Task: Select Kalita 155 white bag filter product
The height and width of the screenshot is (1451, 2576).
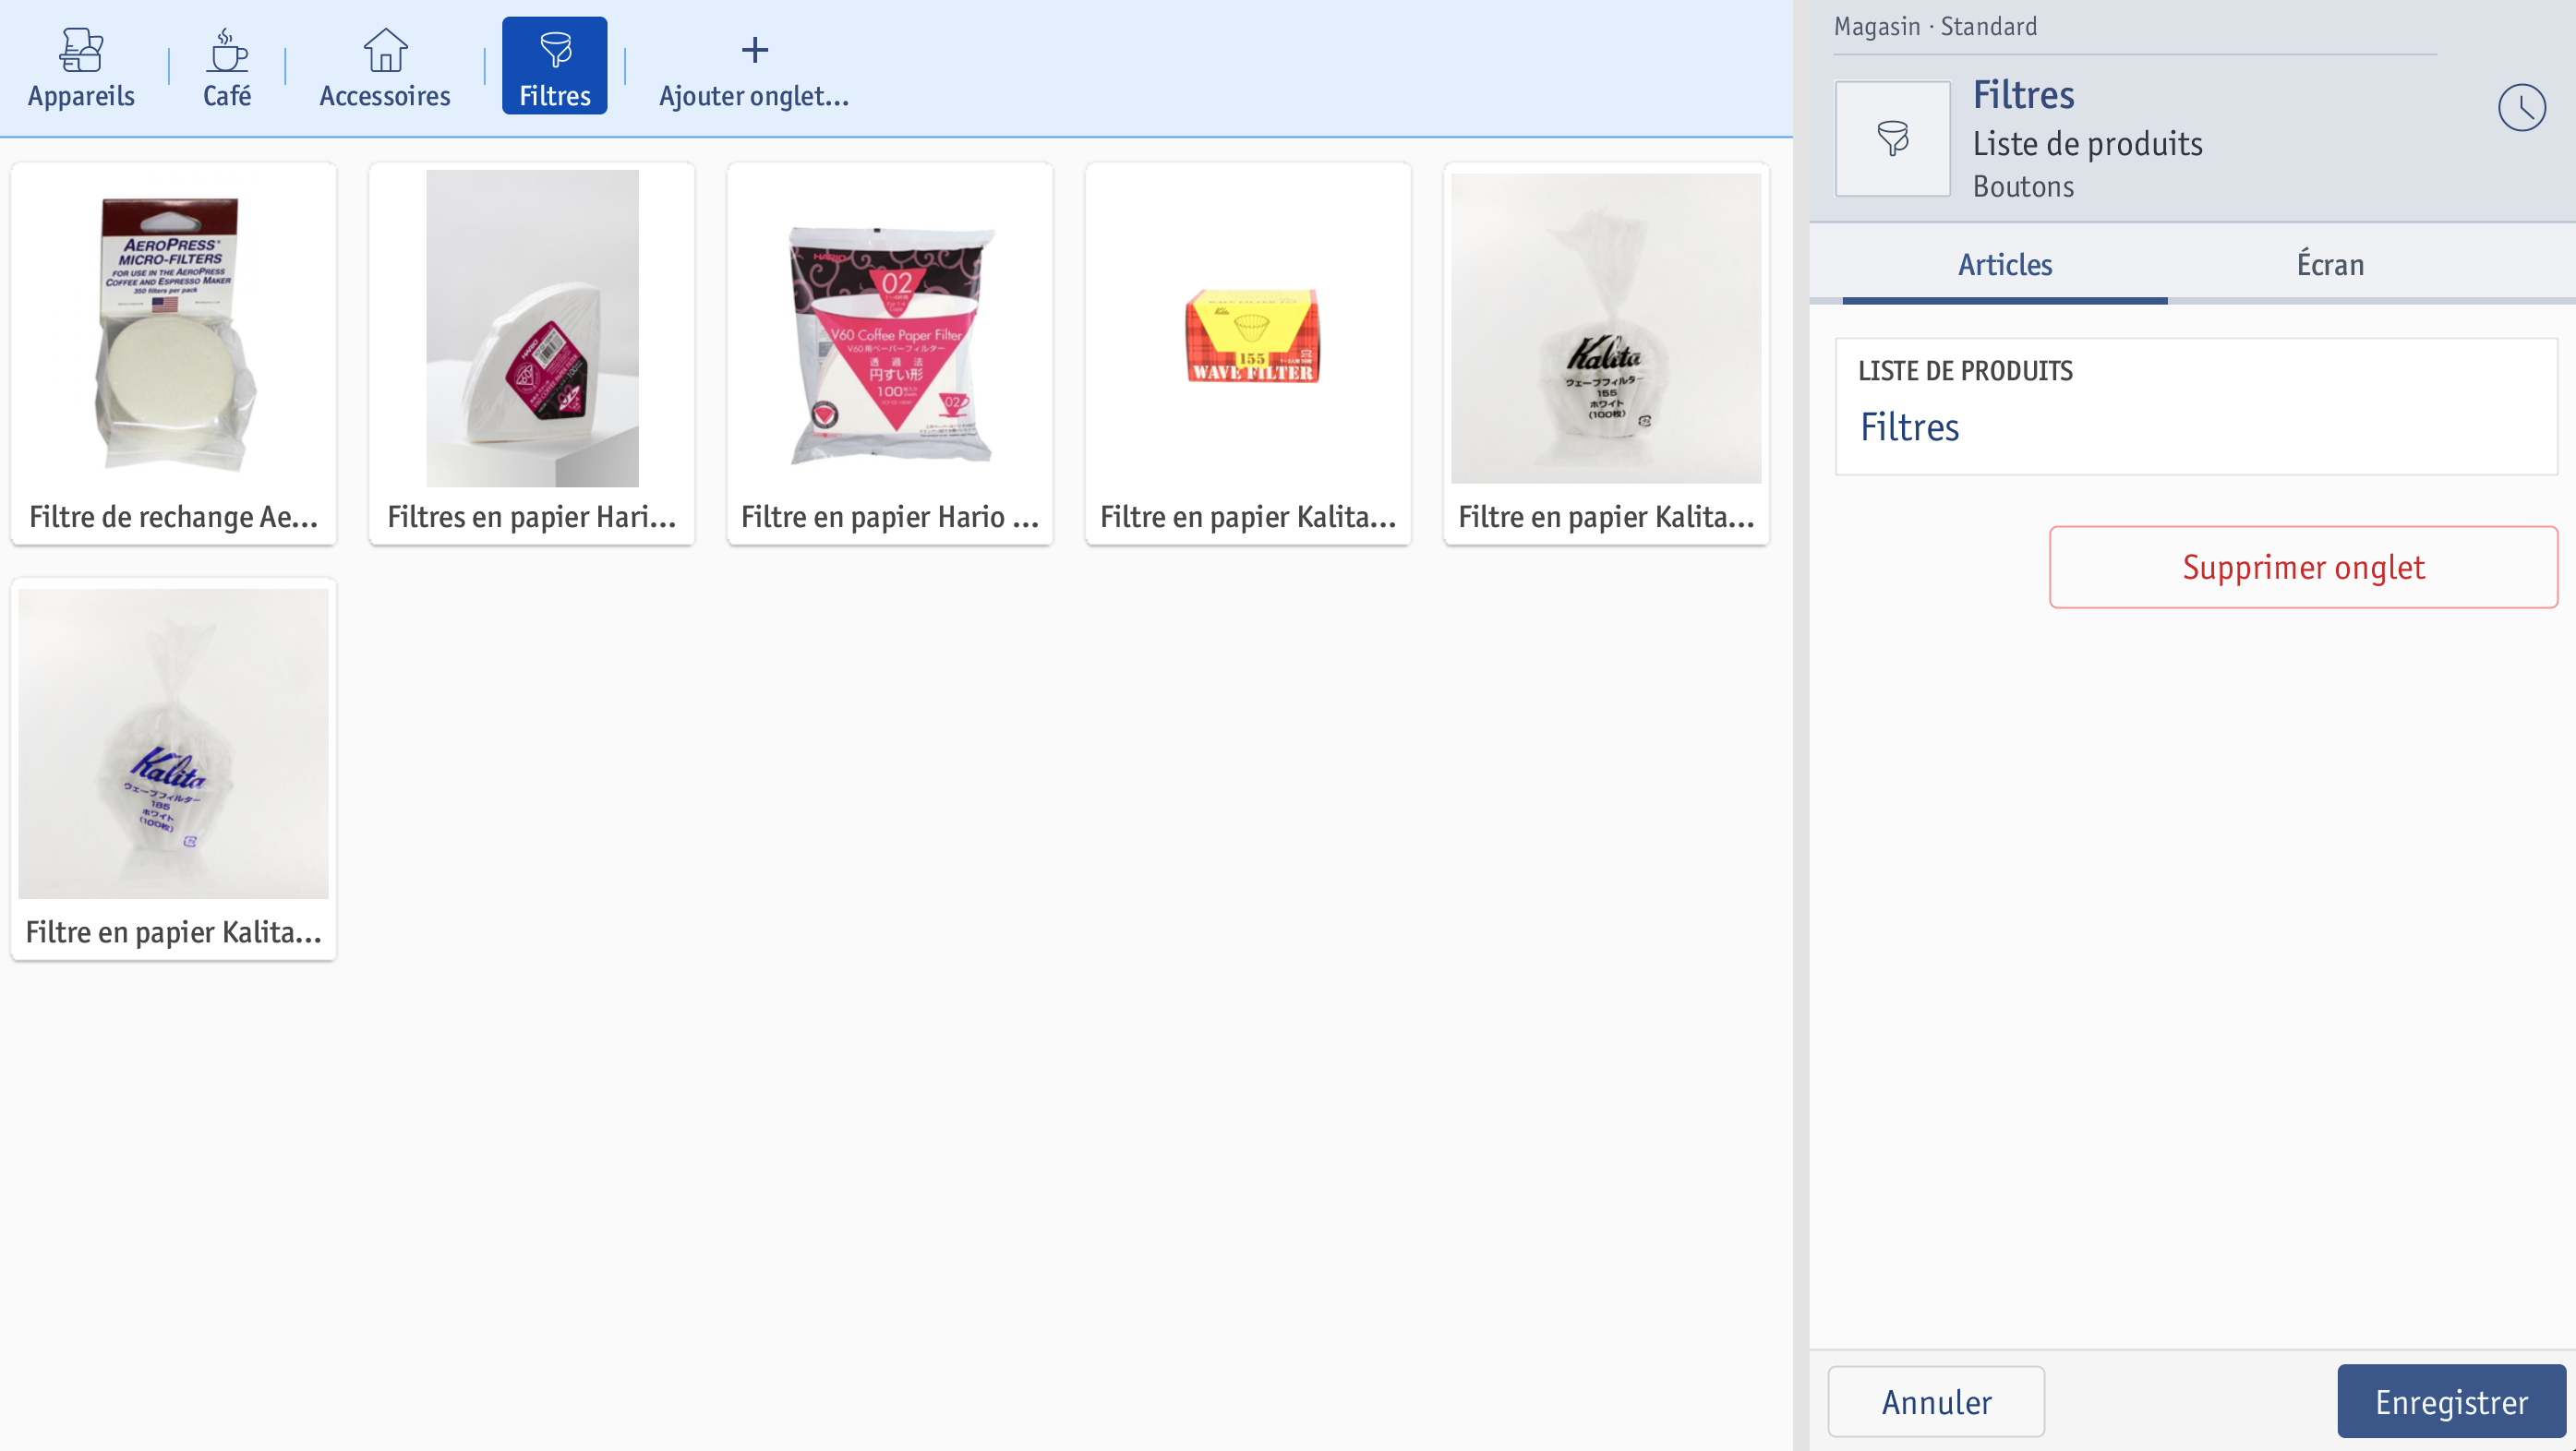Action: coord(1606,354)
